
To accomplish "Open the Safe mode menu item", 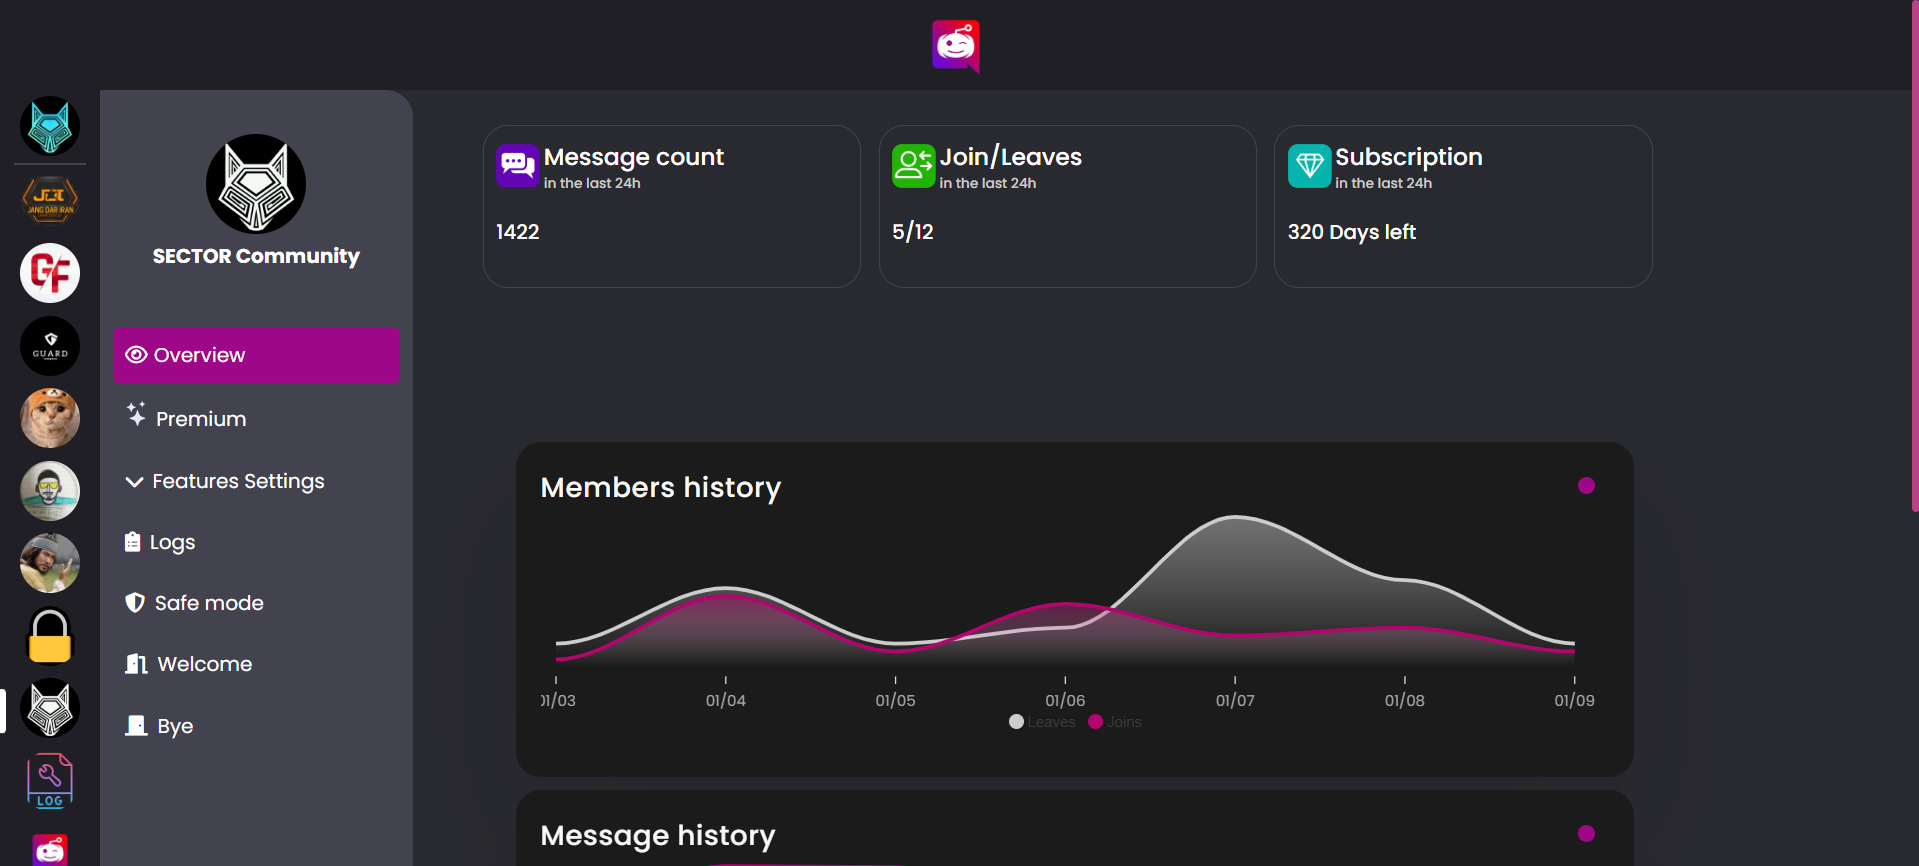I will [x=256, y=603].
